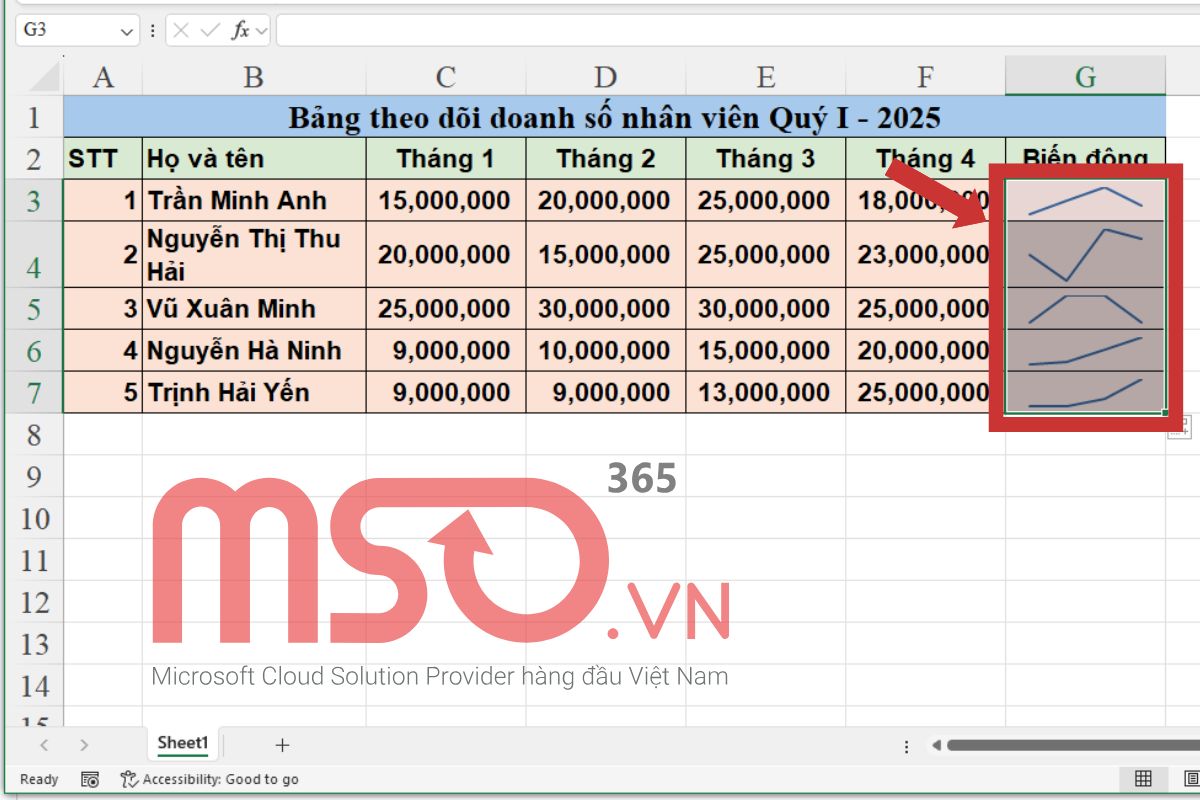Select row 13 header

[34, 644]
